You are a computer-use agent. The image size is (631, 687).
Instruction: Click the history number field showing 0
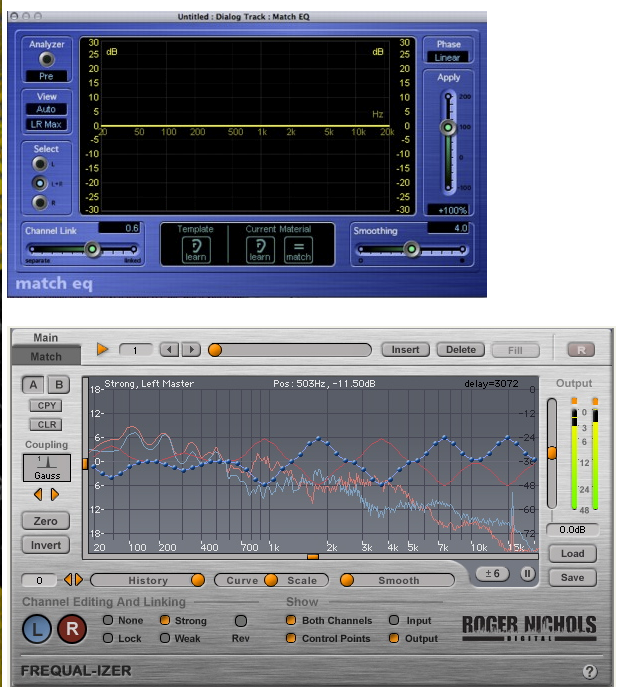click(39, 580)
